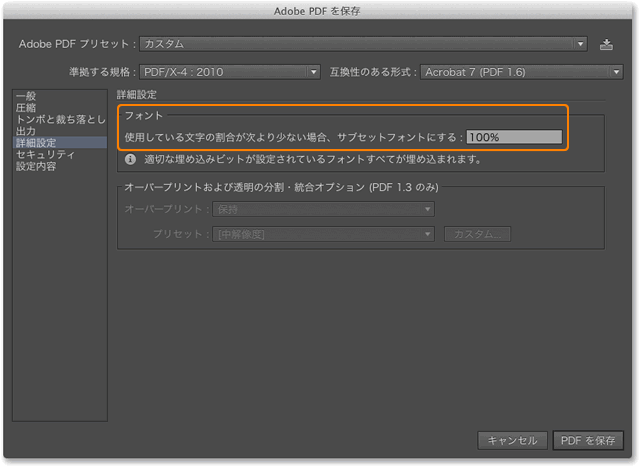Image resolution: width=640 pixels, height=467 pixels.
Task: Click the subset font 100% field
Action: coord(513,137)
